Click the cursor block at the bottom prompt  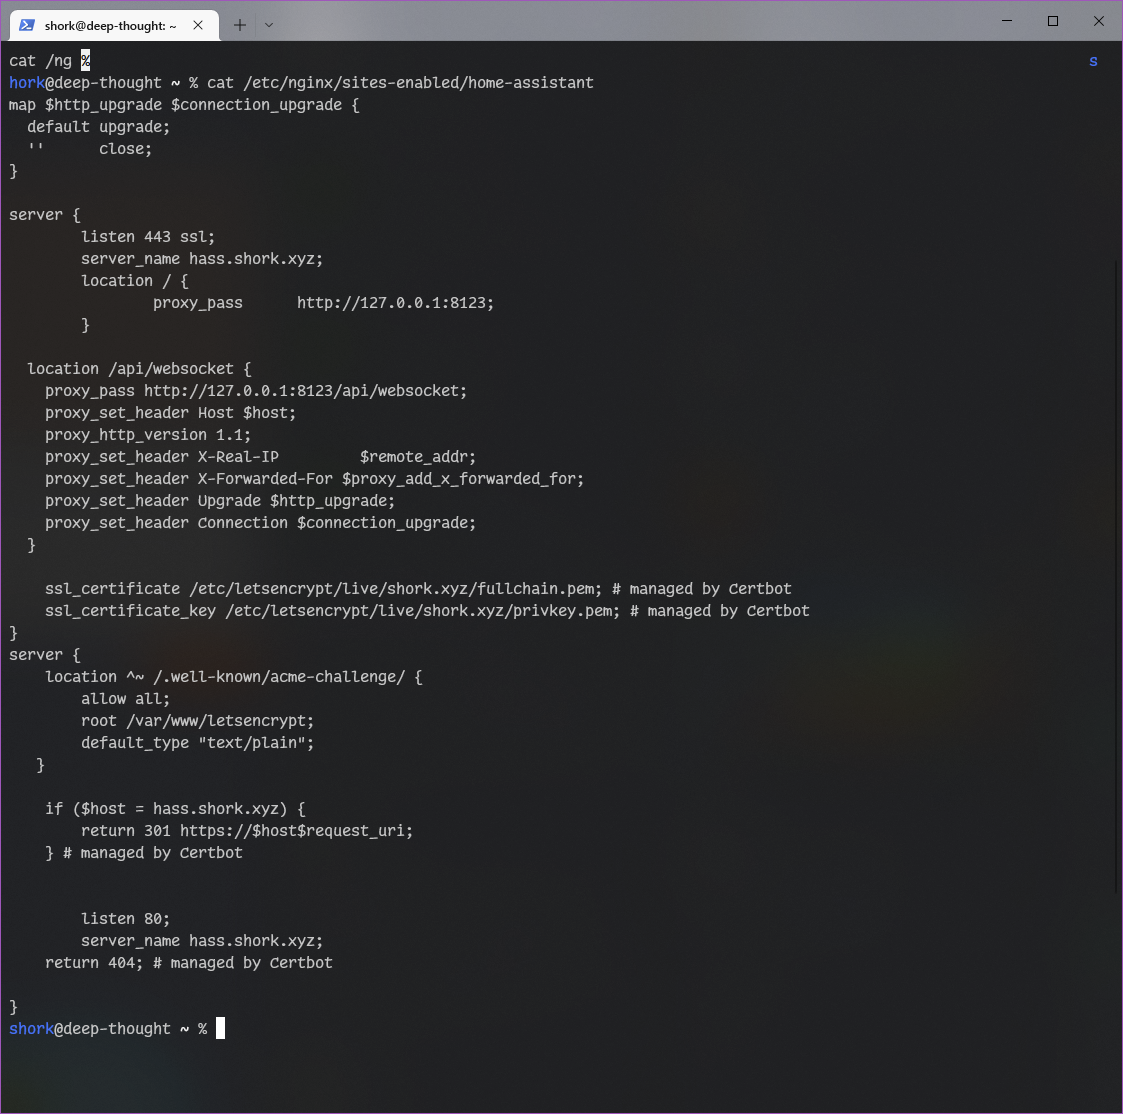pyautogui.click(x=220, y=1028)
